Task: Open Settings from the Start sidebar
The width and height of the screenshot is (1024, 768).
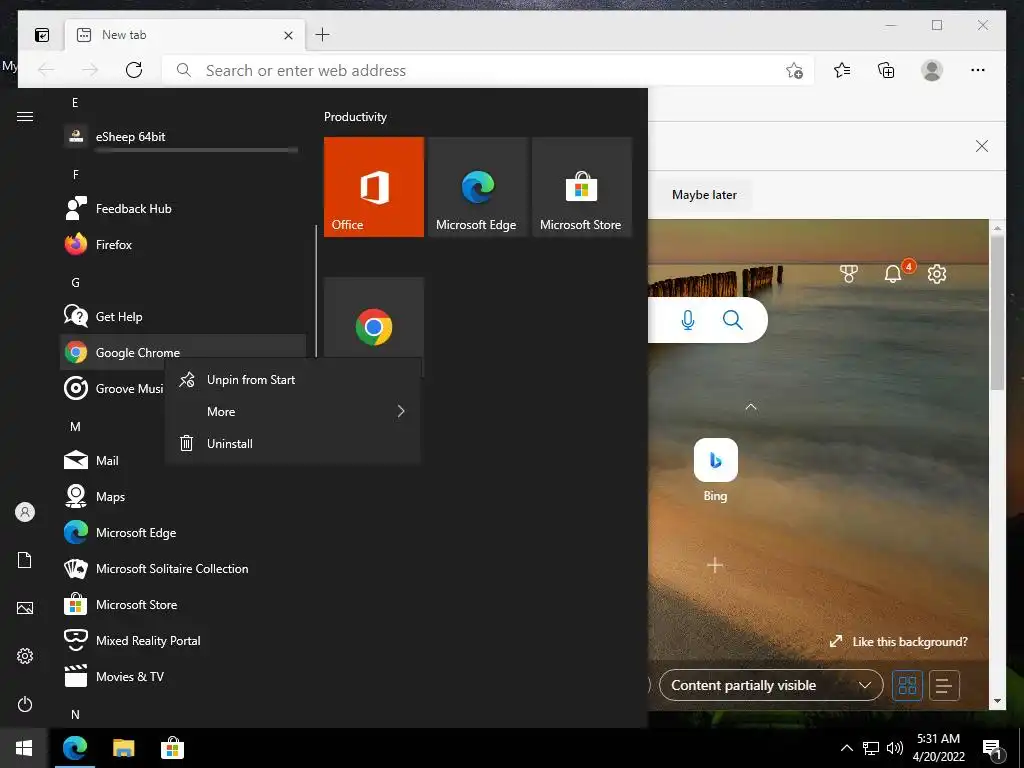Action: (x=25, y=656)
